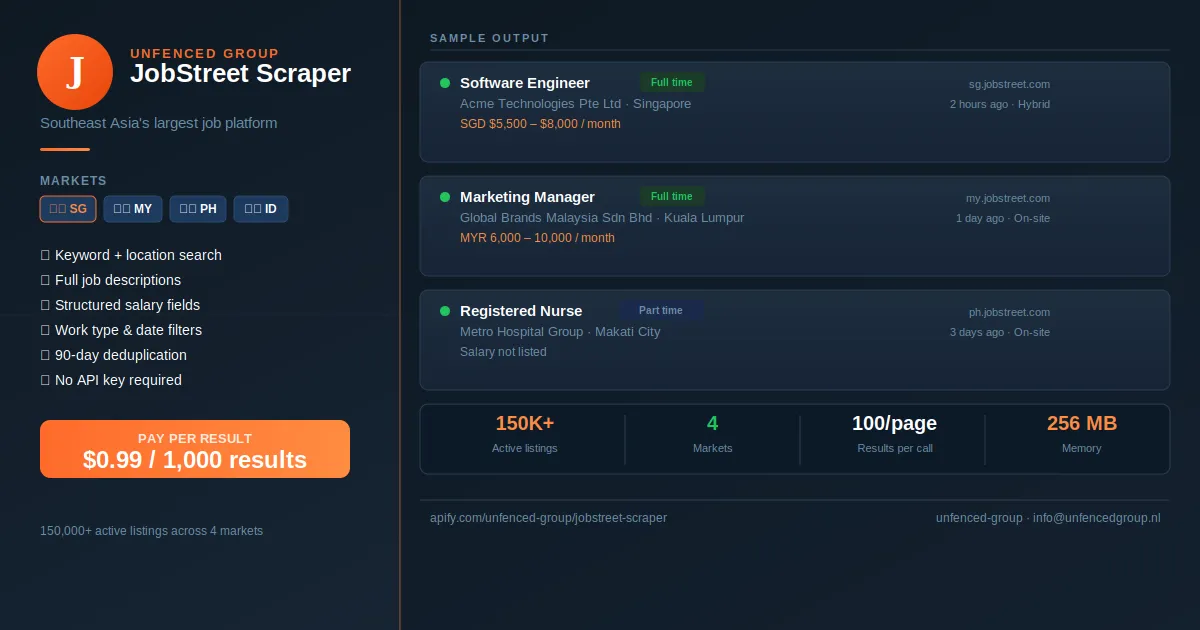Click the orange J logo circle
This screenshot has height=630, width=1200.
pyautogui.click(x=75, y=72)
